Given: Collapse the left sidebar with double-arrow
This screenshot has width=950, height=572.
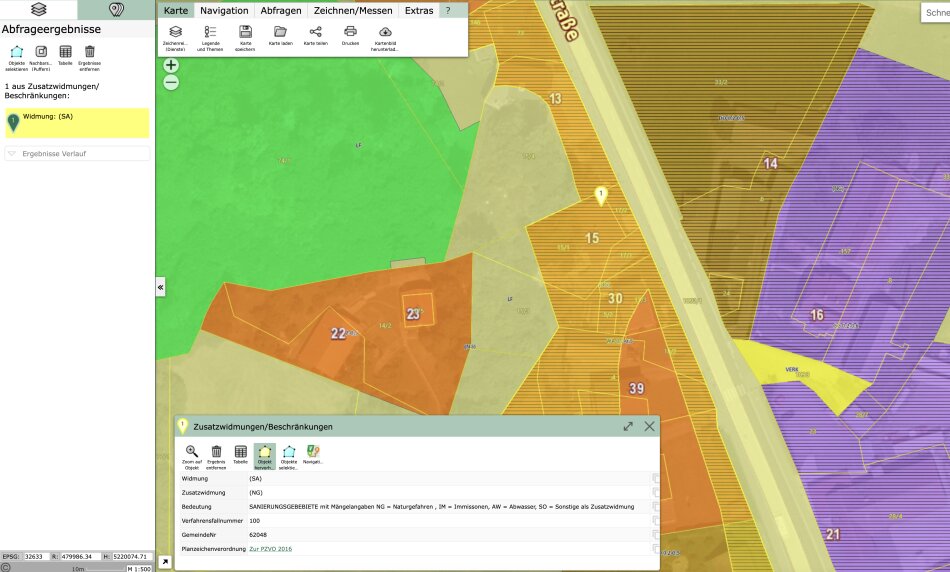Looking at the screenshot, I should click(161, 287).
